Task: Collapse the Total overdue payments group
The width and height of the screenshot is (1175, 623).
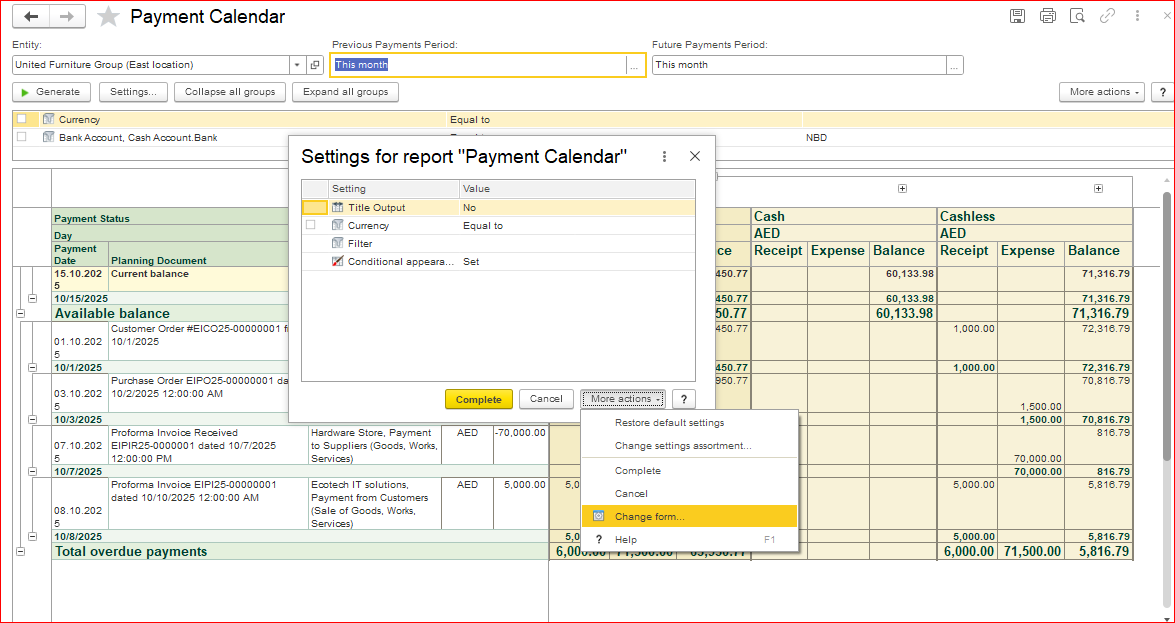Action: [19, 551]
